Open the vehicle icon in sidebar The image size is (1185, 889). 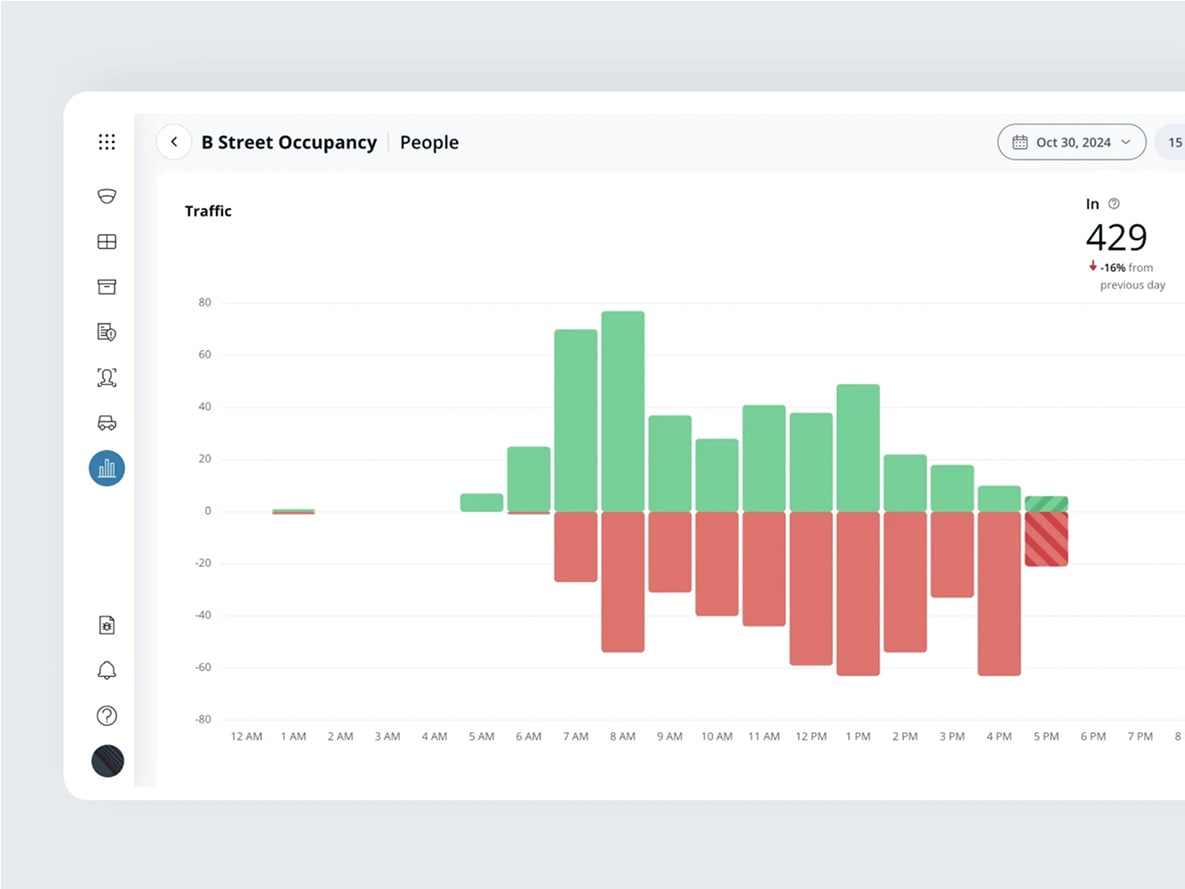[x=107, y=423]
